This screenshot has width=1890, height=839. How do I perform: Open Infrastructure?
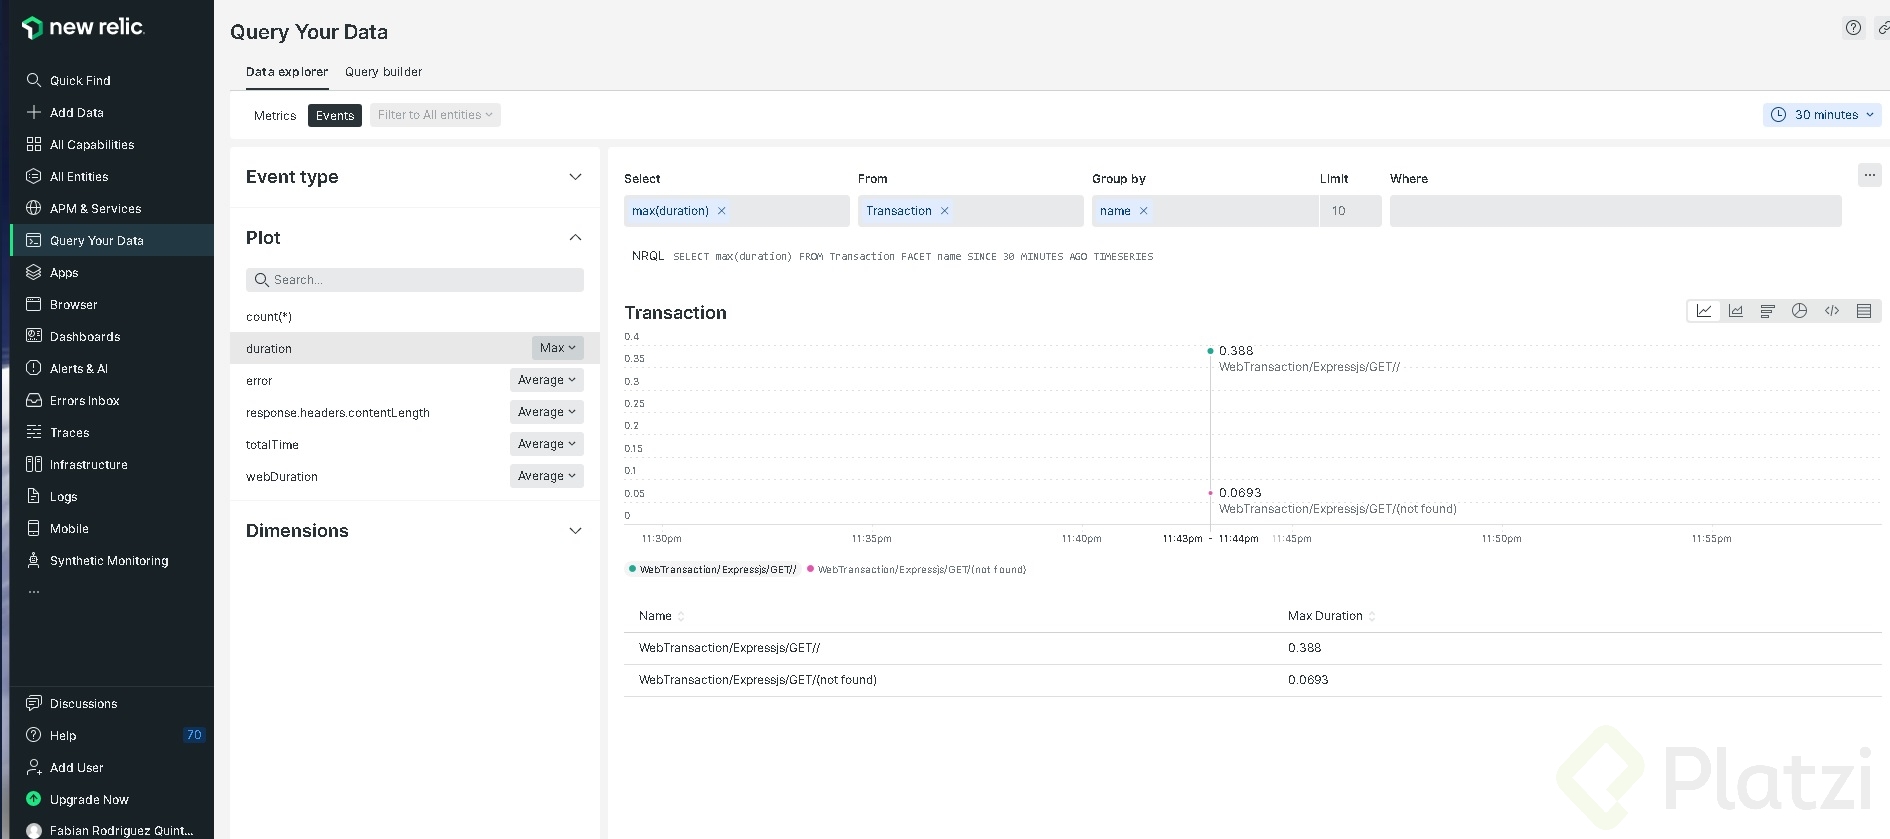(x=111, y=464)
